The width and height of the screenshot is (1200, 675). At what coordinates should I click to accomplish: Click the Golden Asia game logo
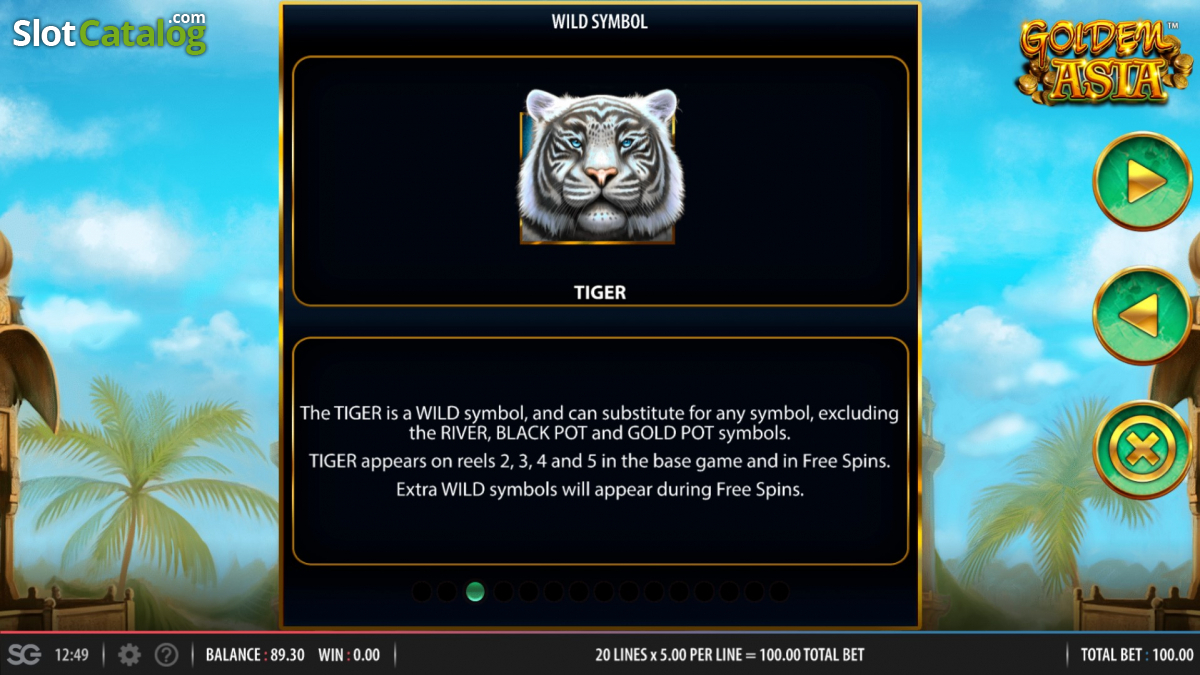pyautogui.click(x=1095, y=61)
